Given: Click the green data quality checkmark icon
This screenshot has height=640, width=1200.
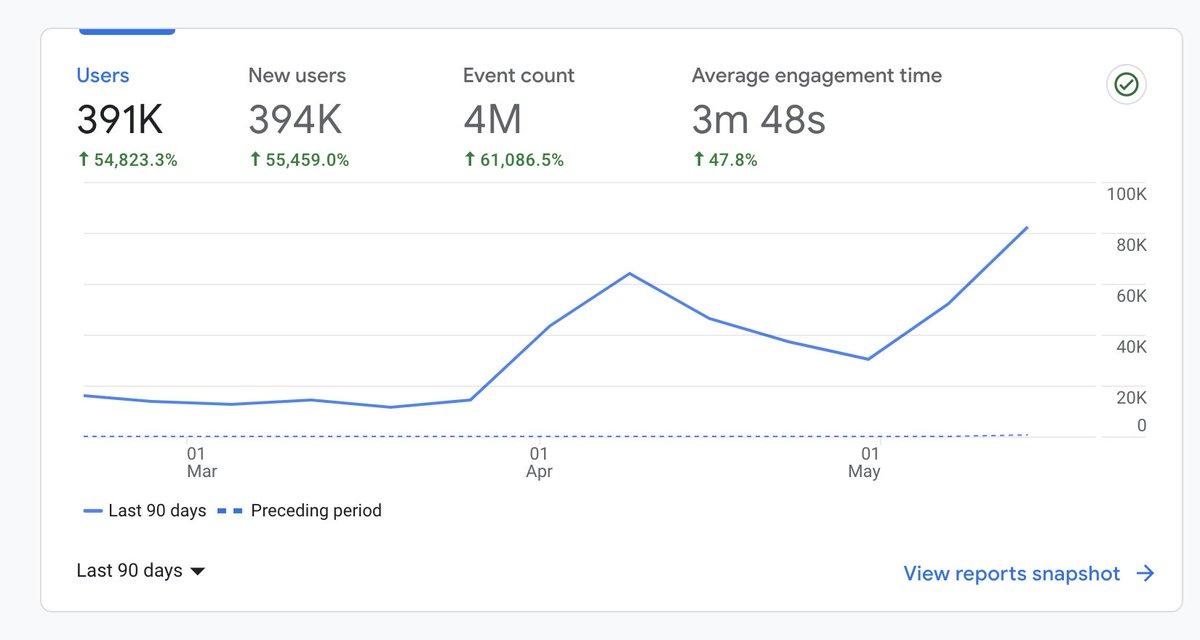Looking at the screenshot, I should pos(1126,85).
